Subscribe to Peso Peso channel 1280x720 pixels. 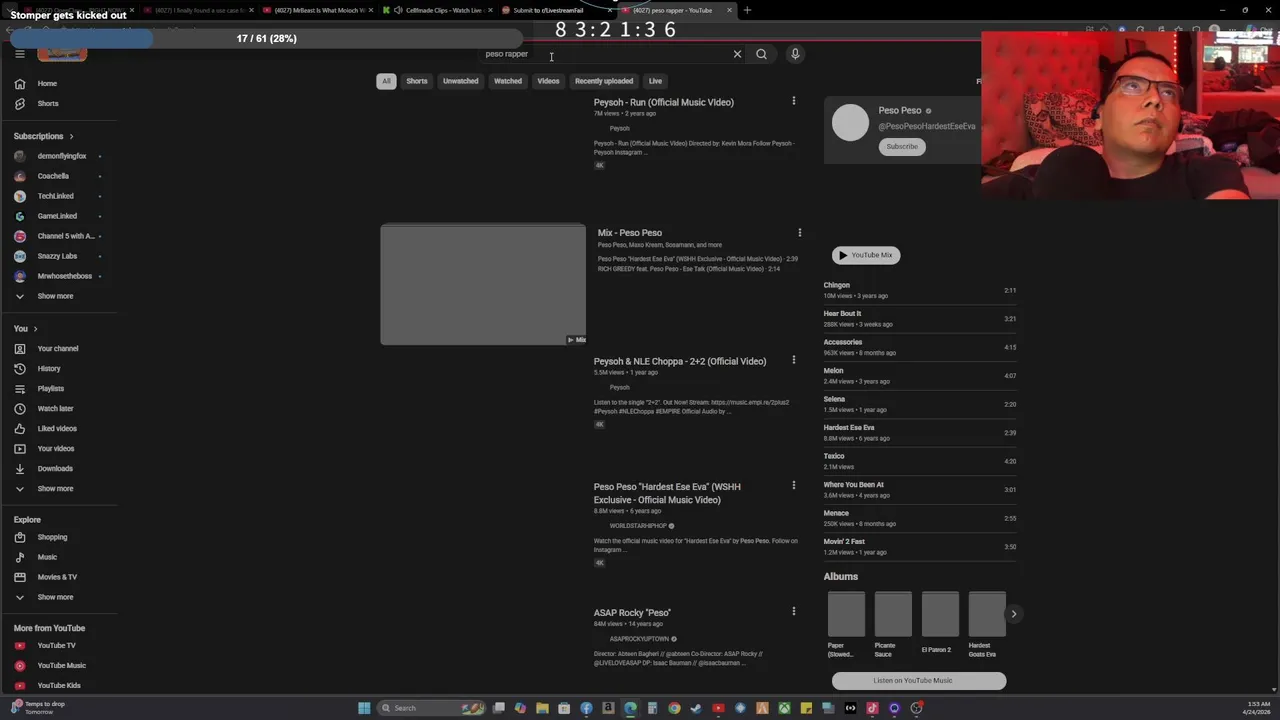902,147
